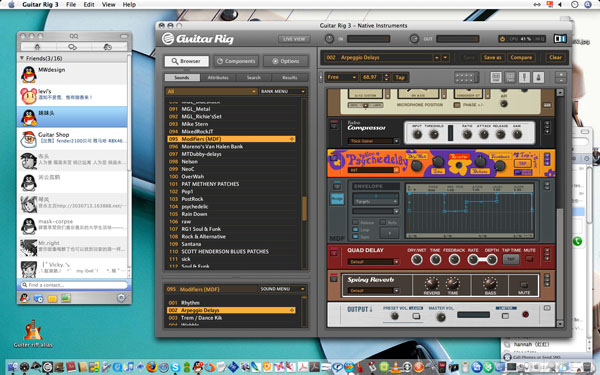
Task: Toggle Envelope Loop checkbox
Action: (x=355, y=230)
